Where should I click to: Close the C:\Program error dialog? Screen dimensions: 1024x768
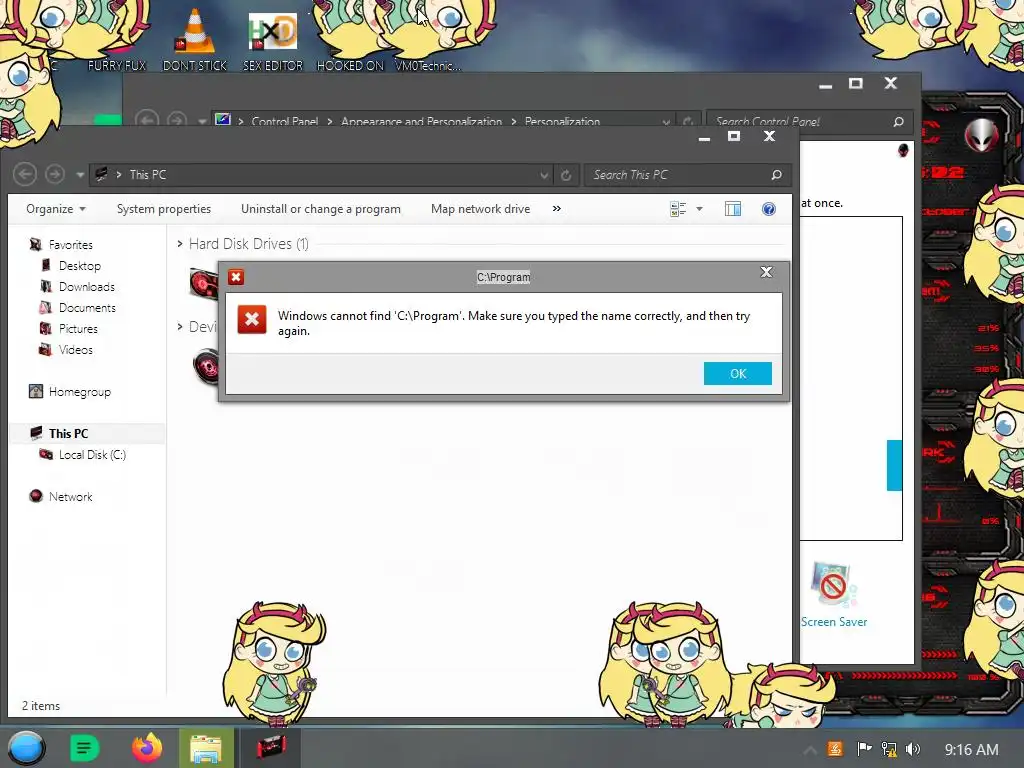click(766, 272)
